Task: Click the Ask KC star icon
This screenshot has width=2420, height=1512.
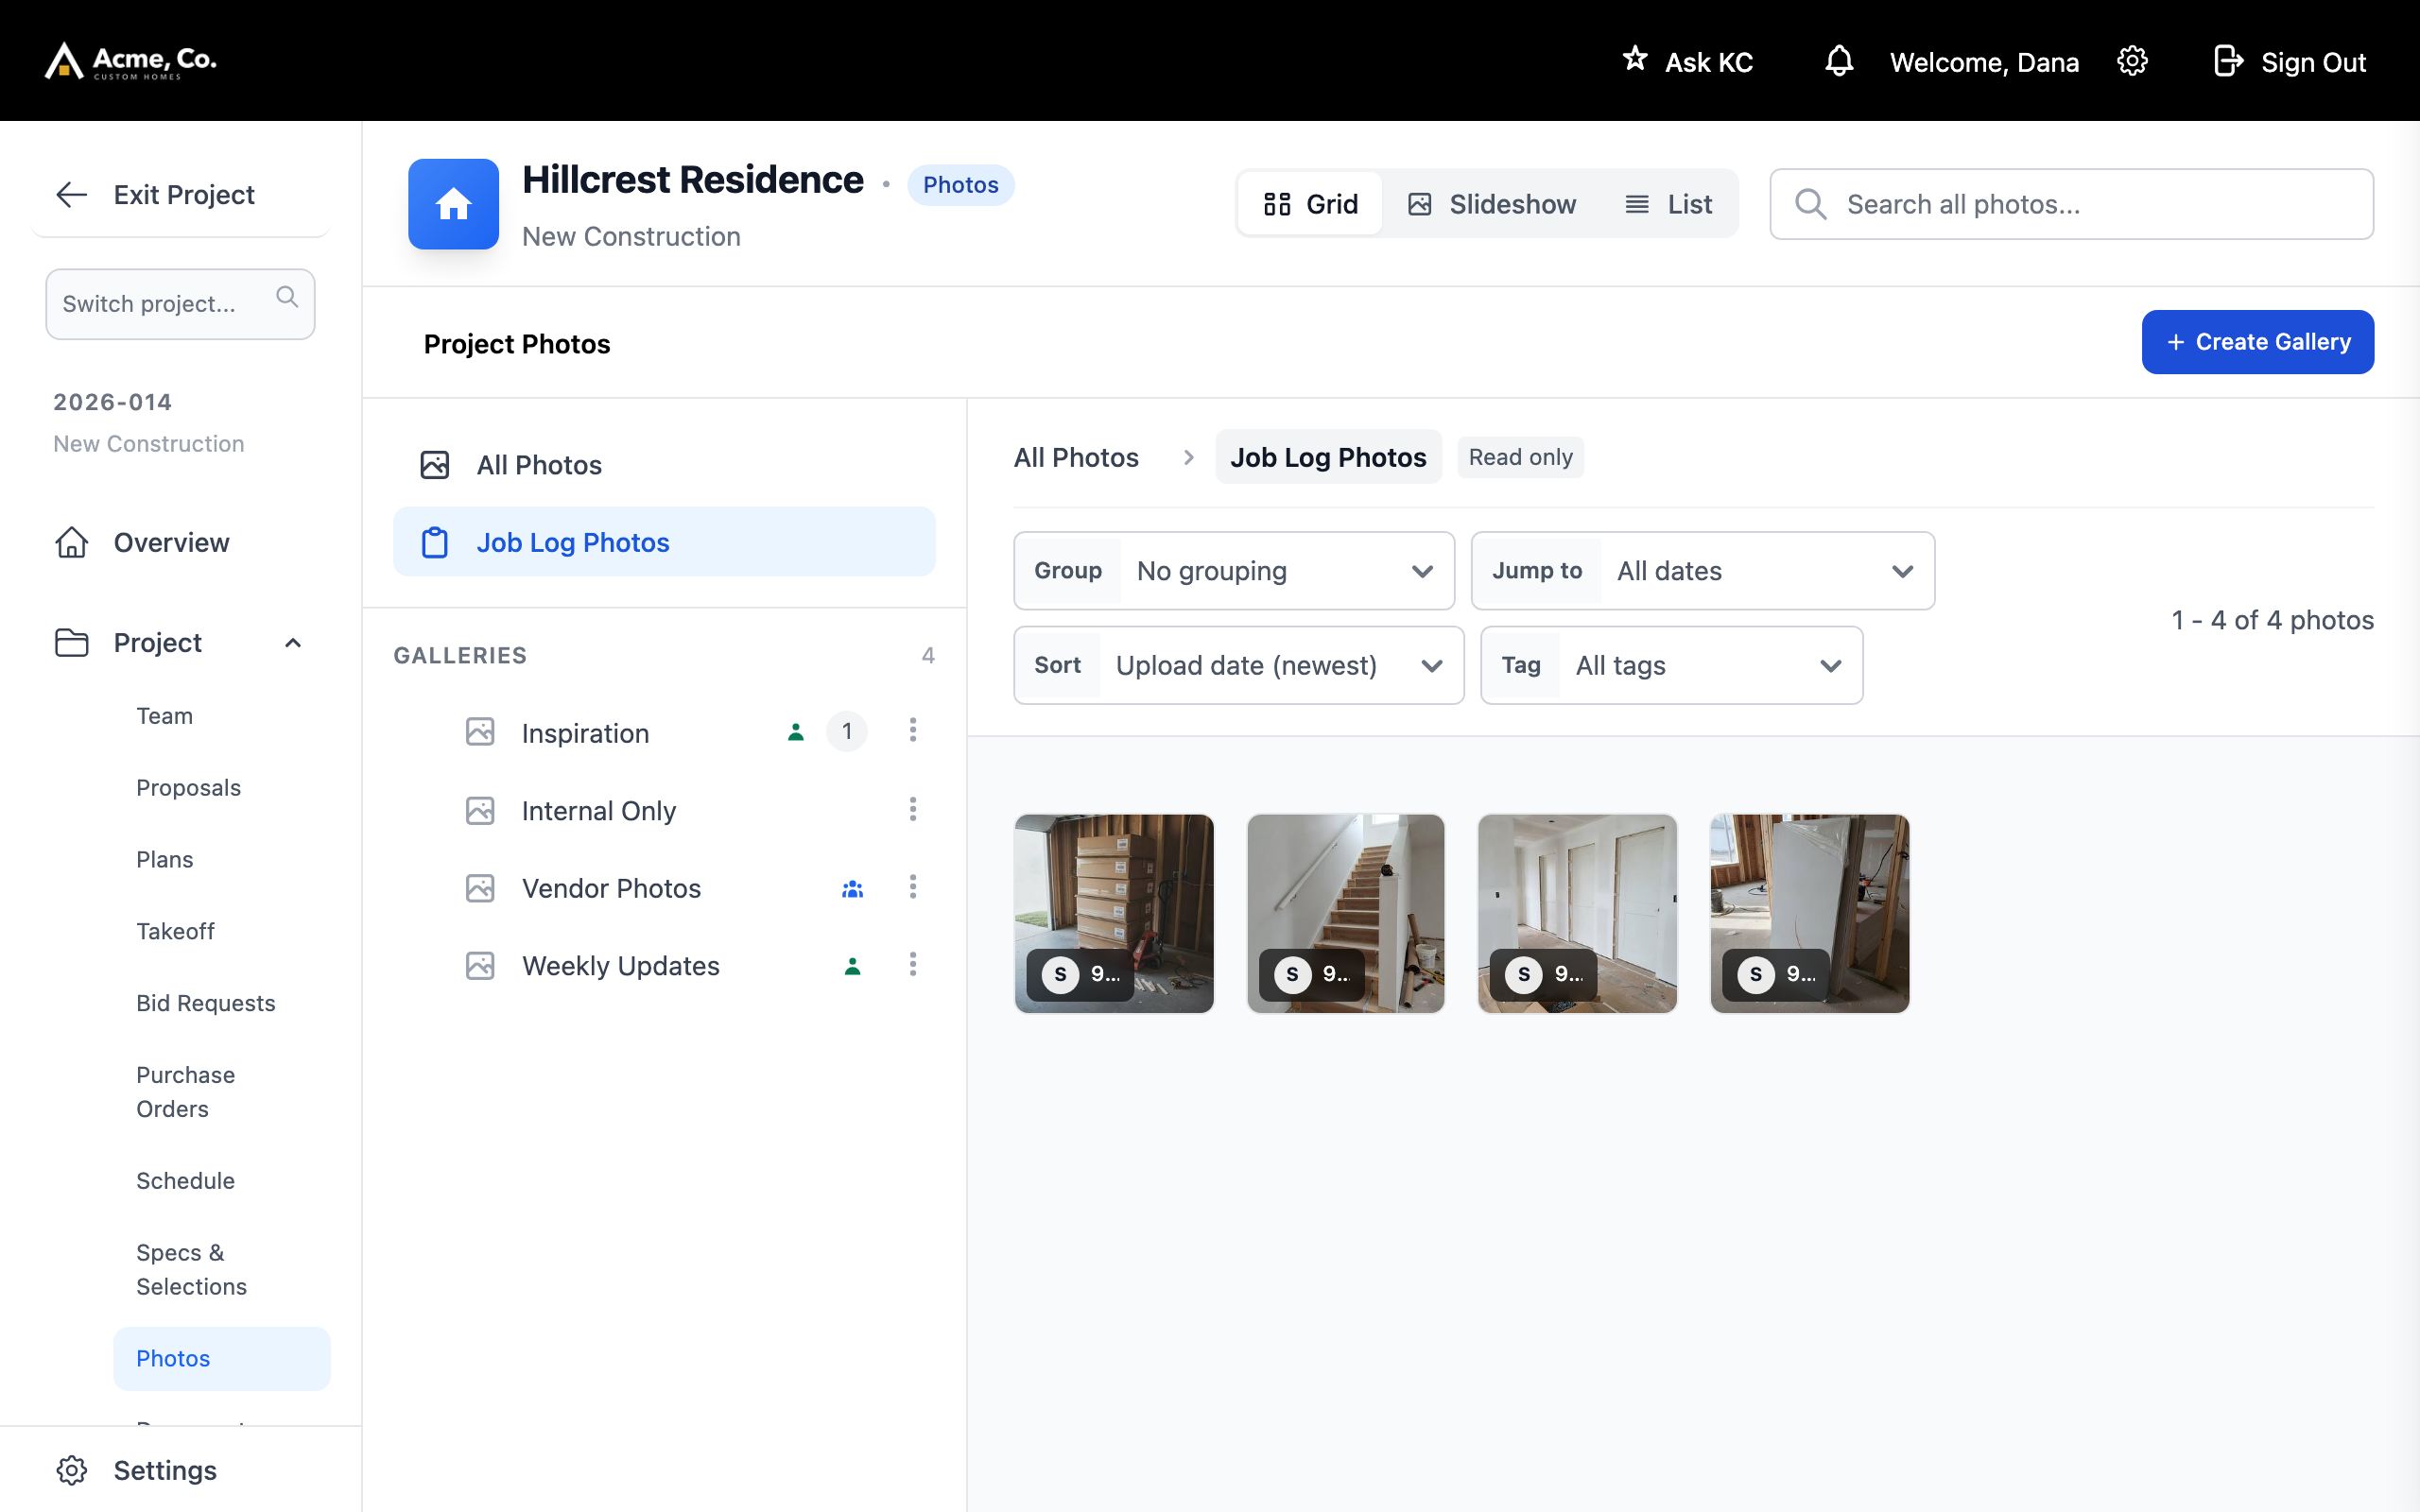Action: pos(1635,59)
